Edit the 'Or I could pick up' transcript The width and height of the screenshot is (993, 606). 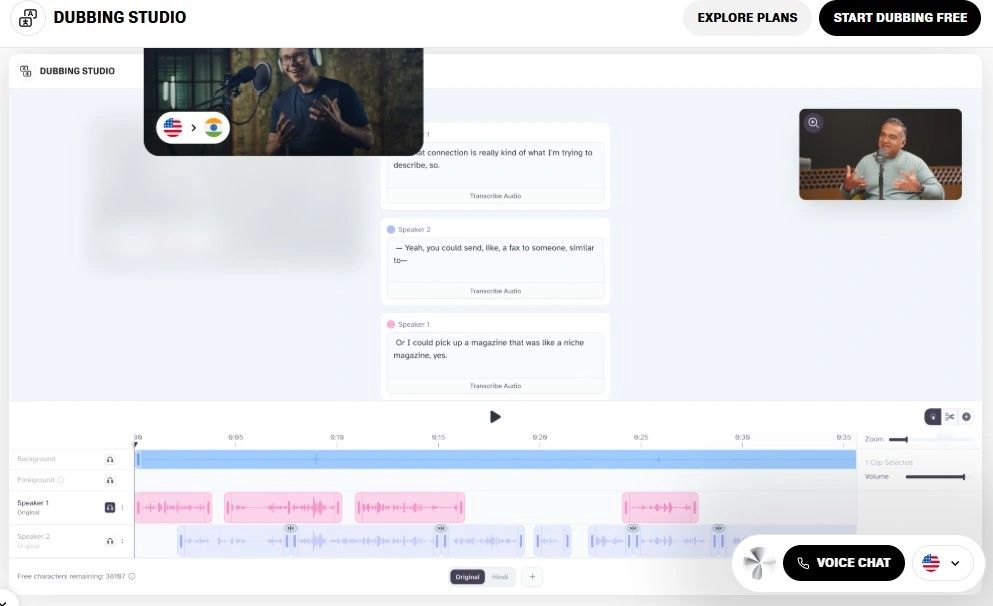495,349
